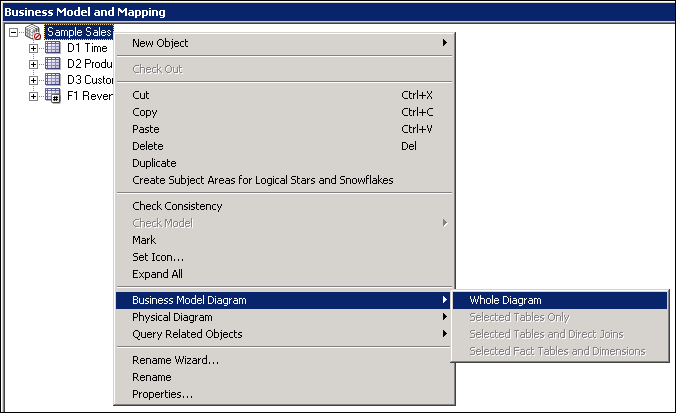Image resolution: width=676 pixels, height=413 pixels.
Task: Choose Check Consistency in context menu
Action: tap(177, 206)
